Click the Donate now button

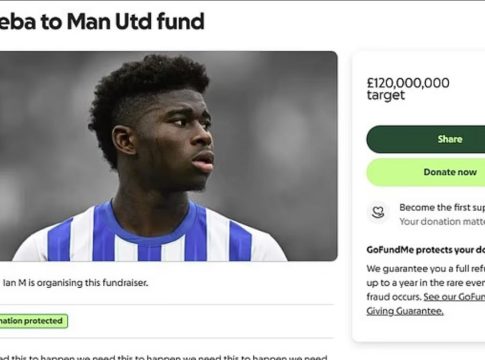pyautogui.click(x=426, y=172)
